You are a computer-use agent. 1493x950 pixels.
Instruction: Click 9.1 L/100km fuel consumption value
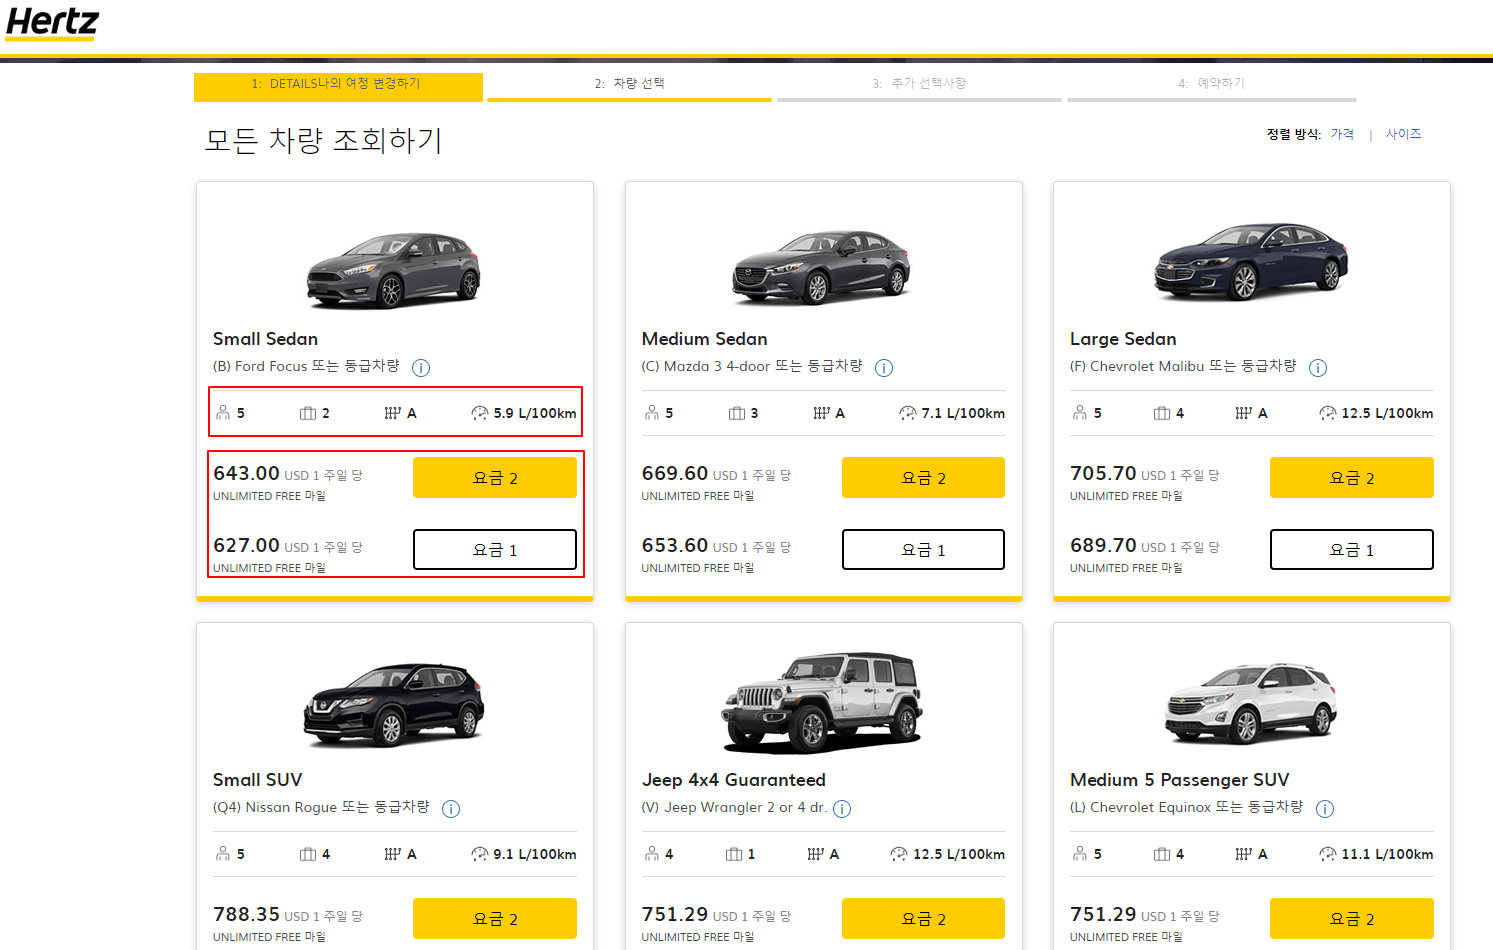(x=535, y=854)
